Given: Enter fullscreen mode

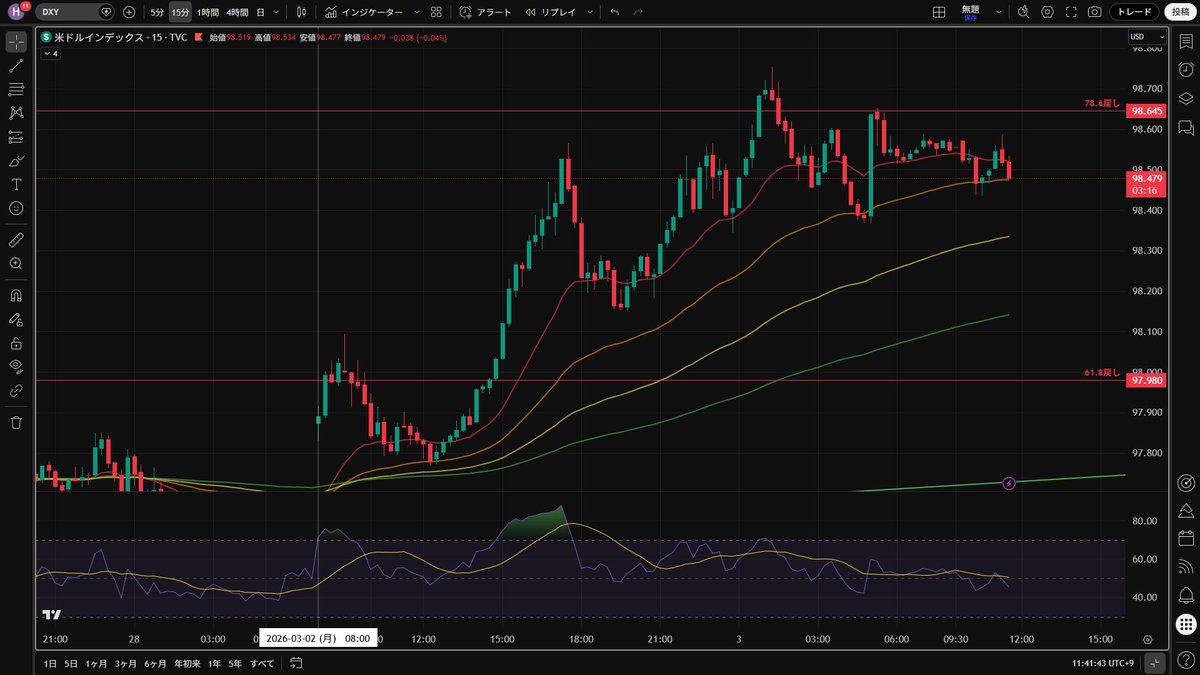Looking at the screenshot, I should (x=1071, y=12).
